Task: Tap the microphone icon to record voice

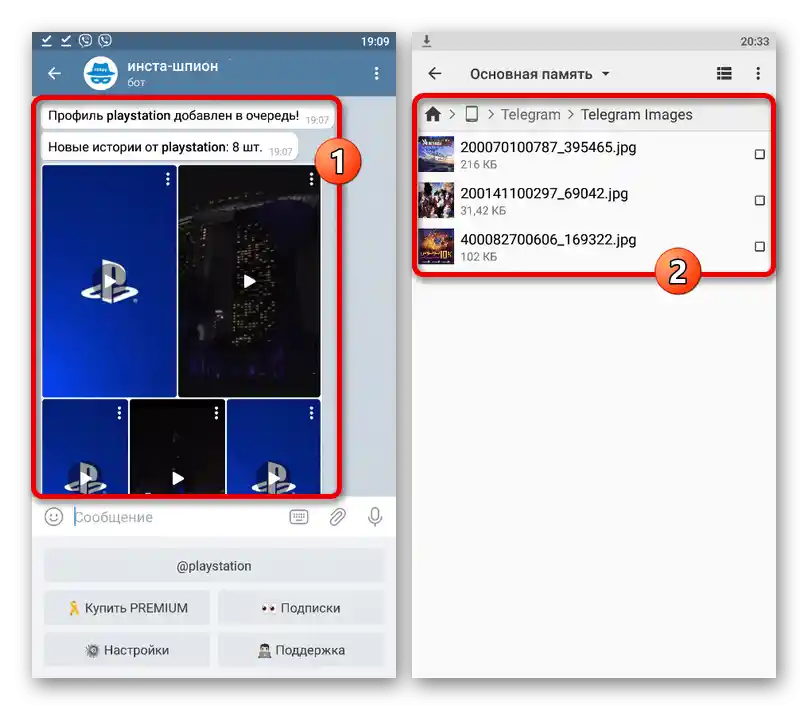Action: click(374, 517)
